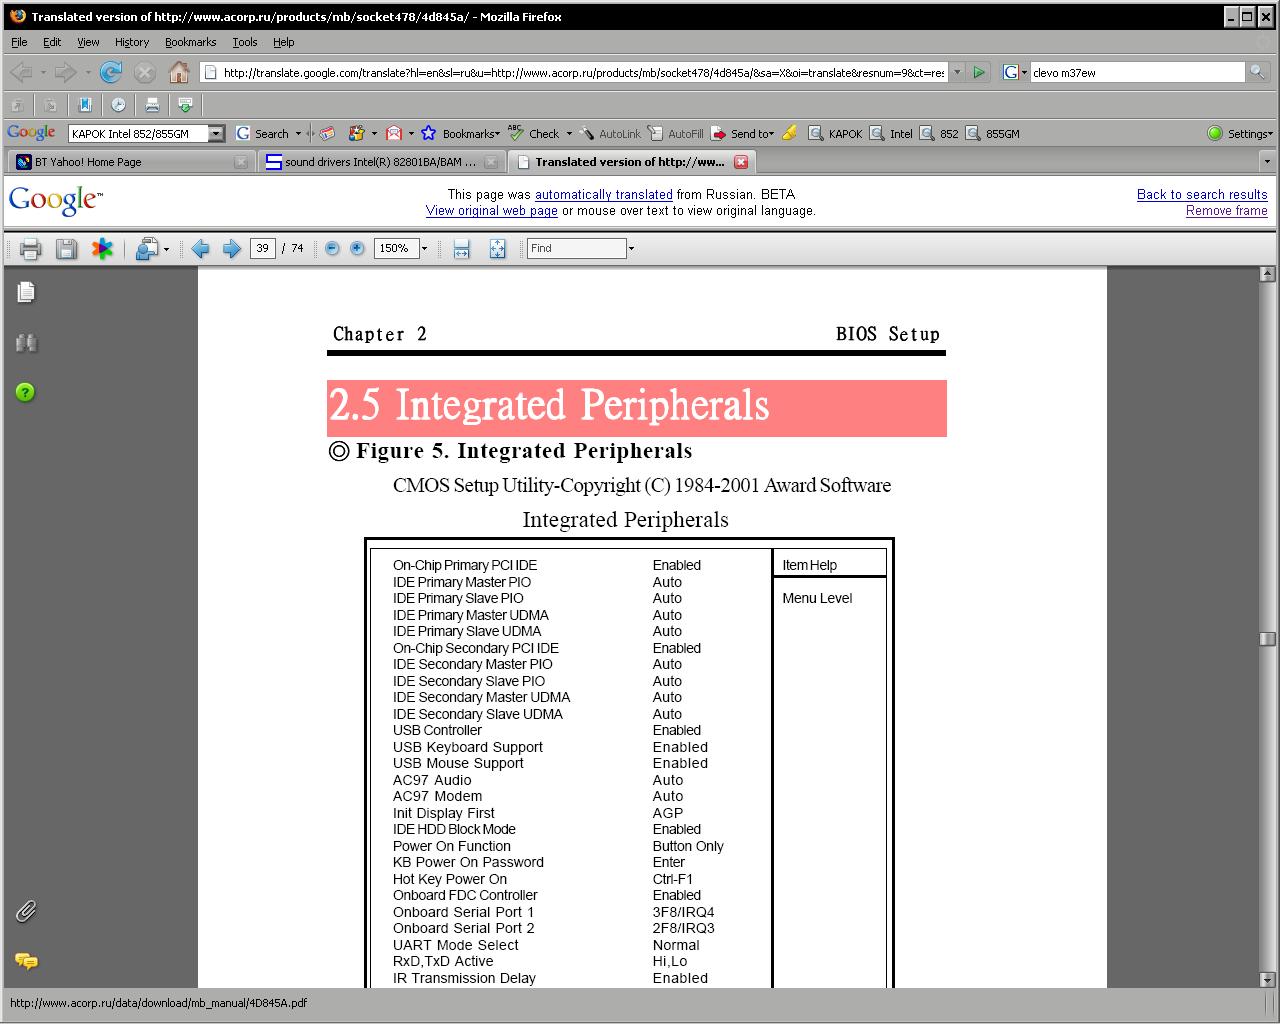Click the automatically translated link
Image resolution: width=1280 pixels, height=1024 pixels.
604,194
